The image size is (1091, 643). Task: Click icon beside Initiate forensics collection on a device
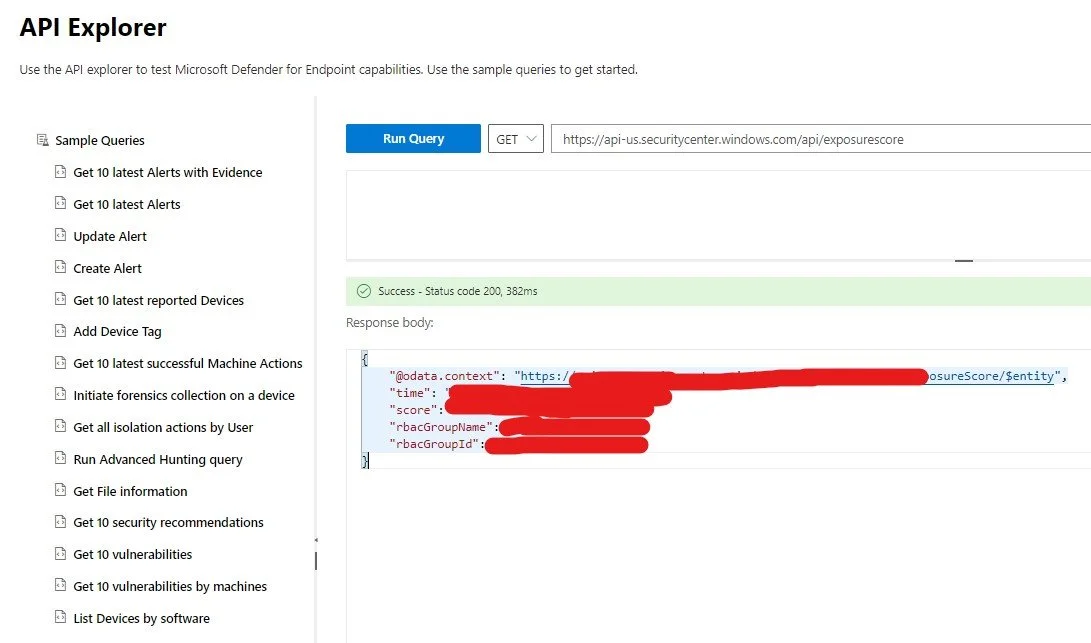pos(61,395)
